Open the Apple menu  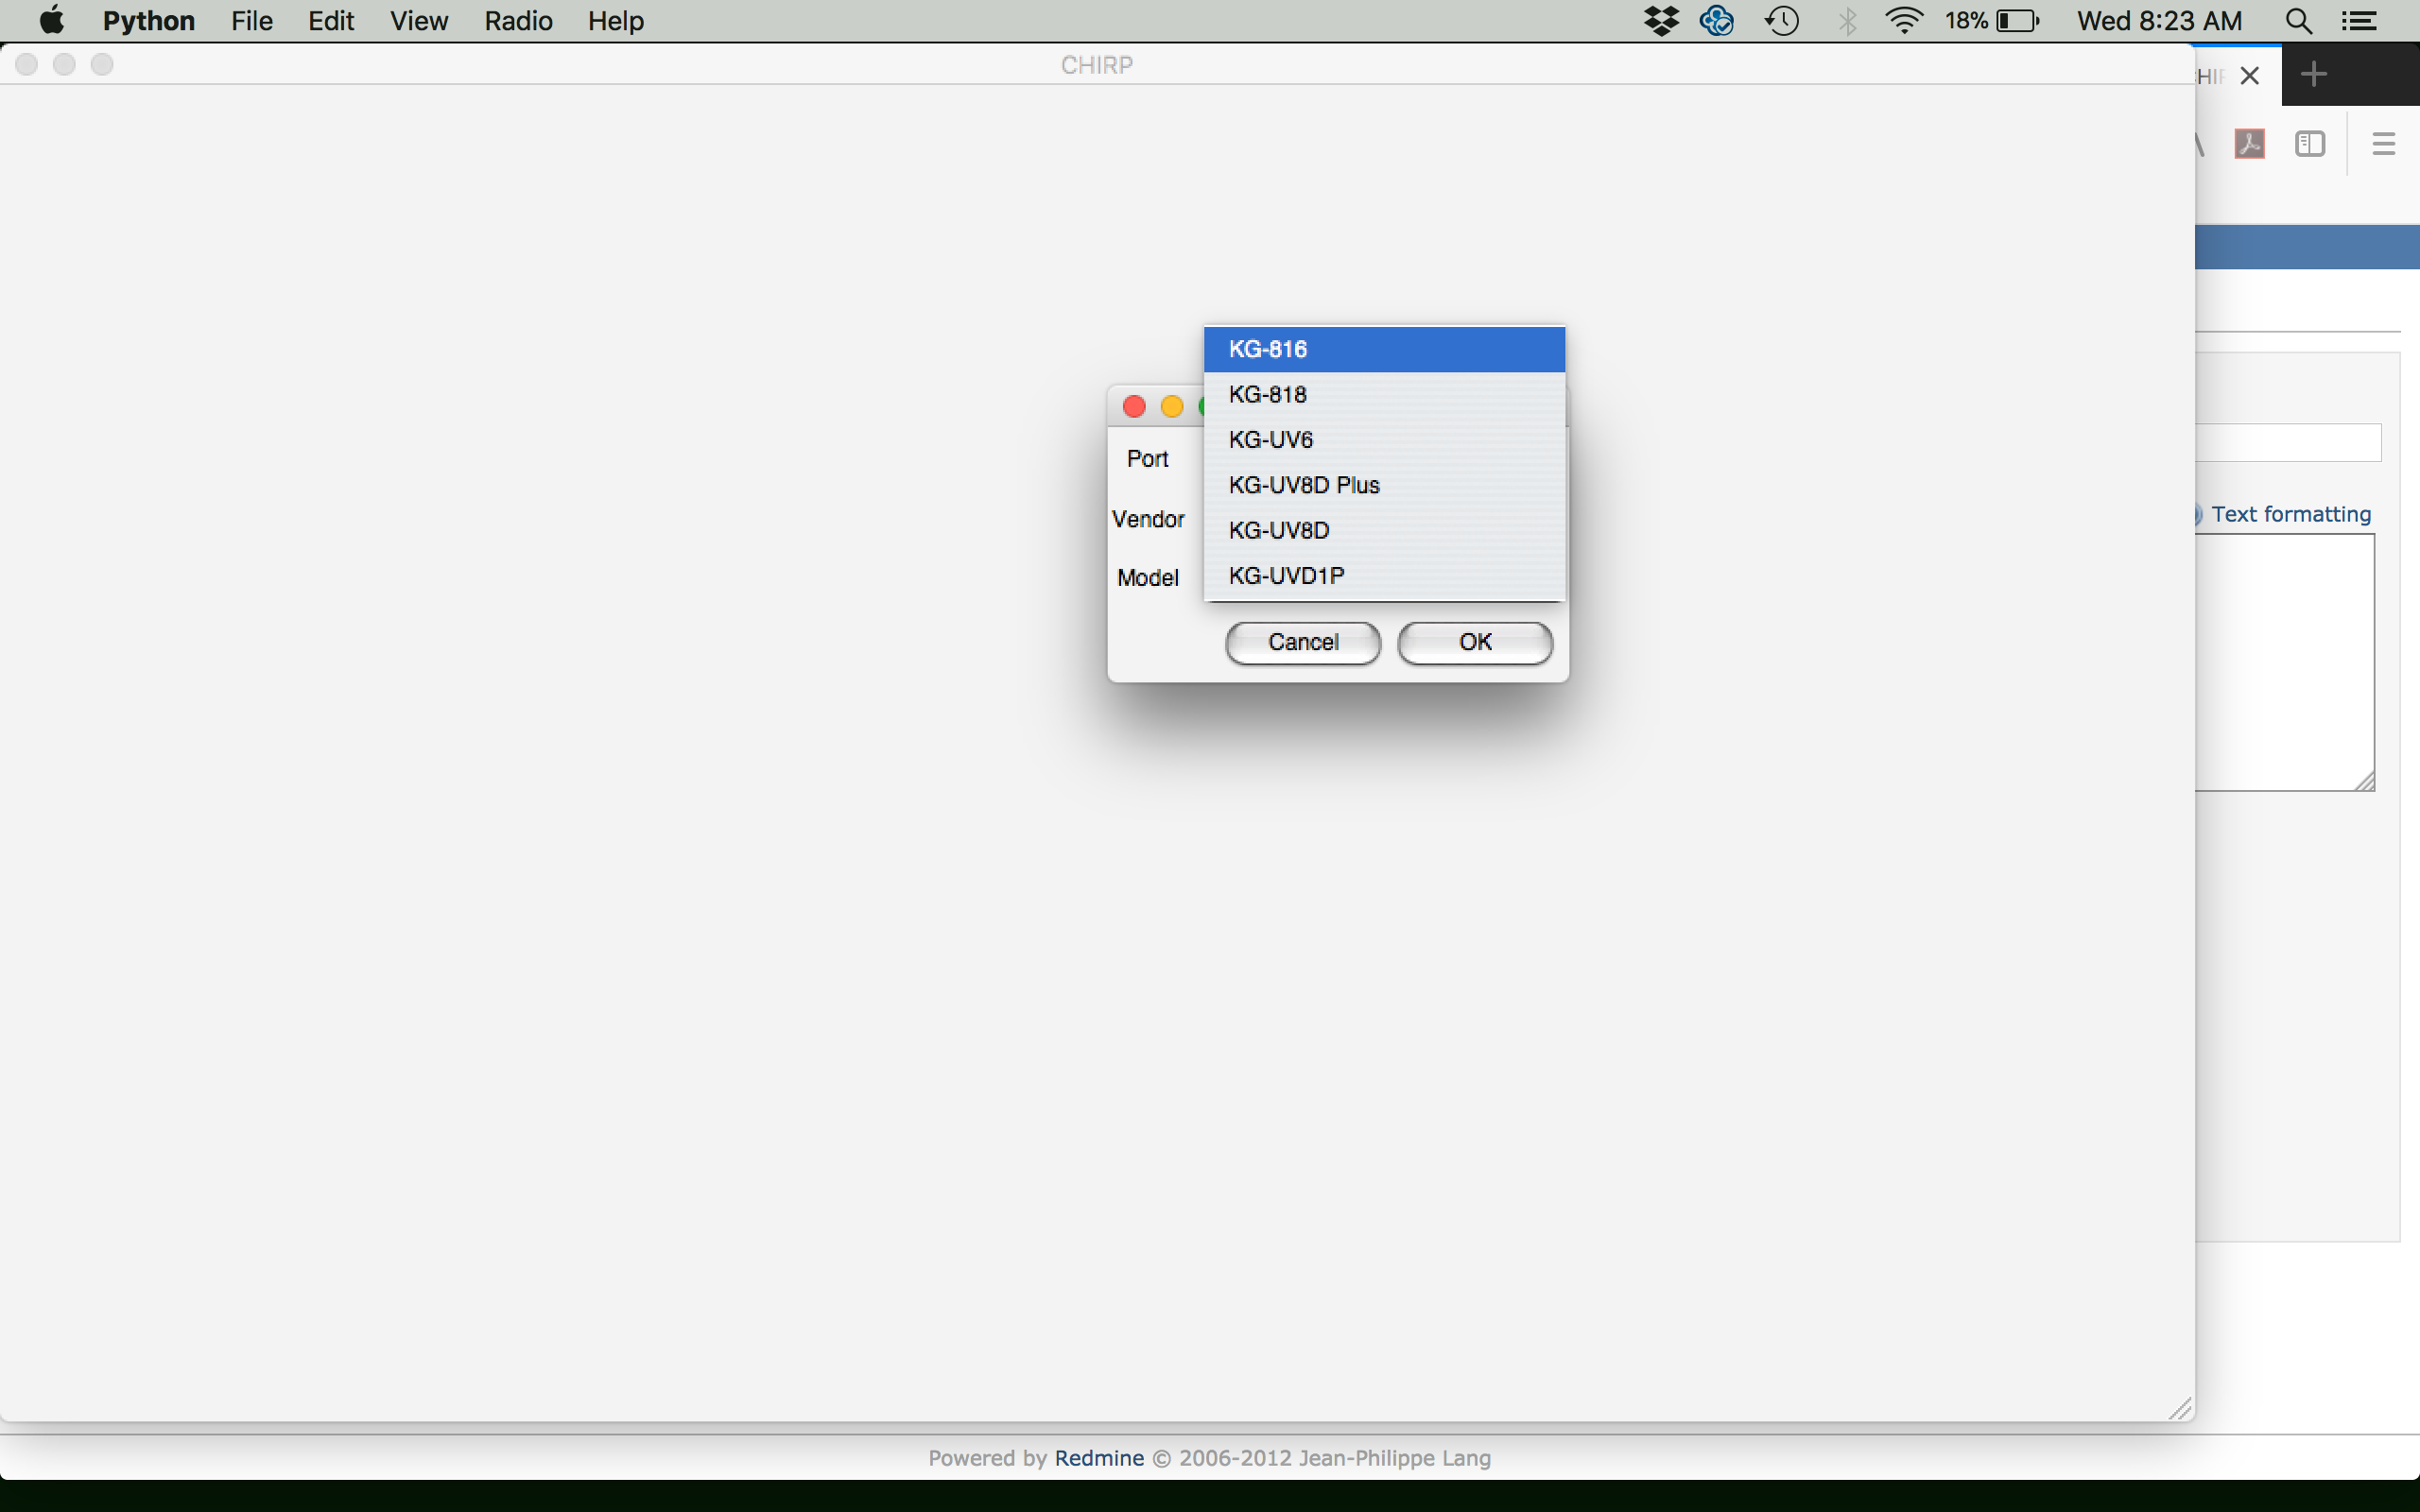[x=51, y=21]
